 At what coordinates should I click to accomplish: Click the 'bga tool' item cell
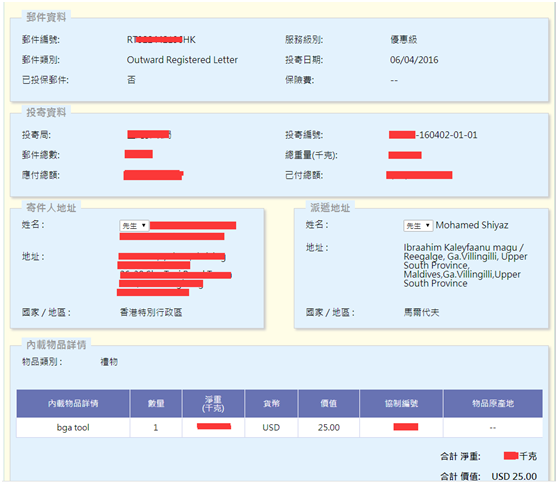73,427
